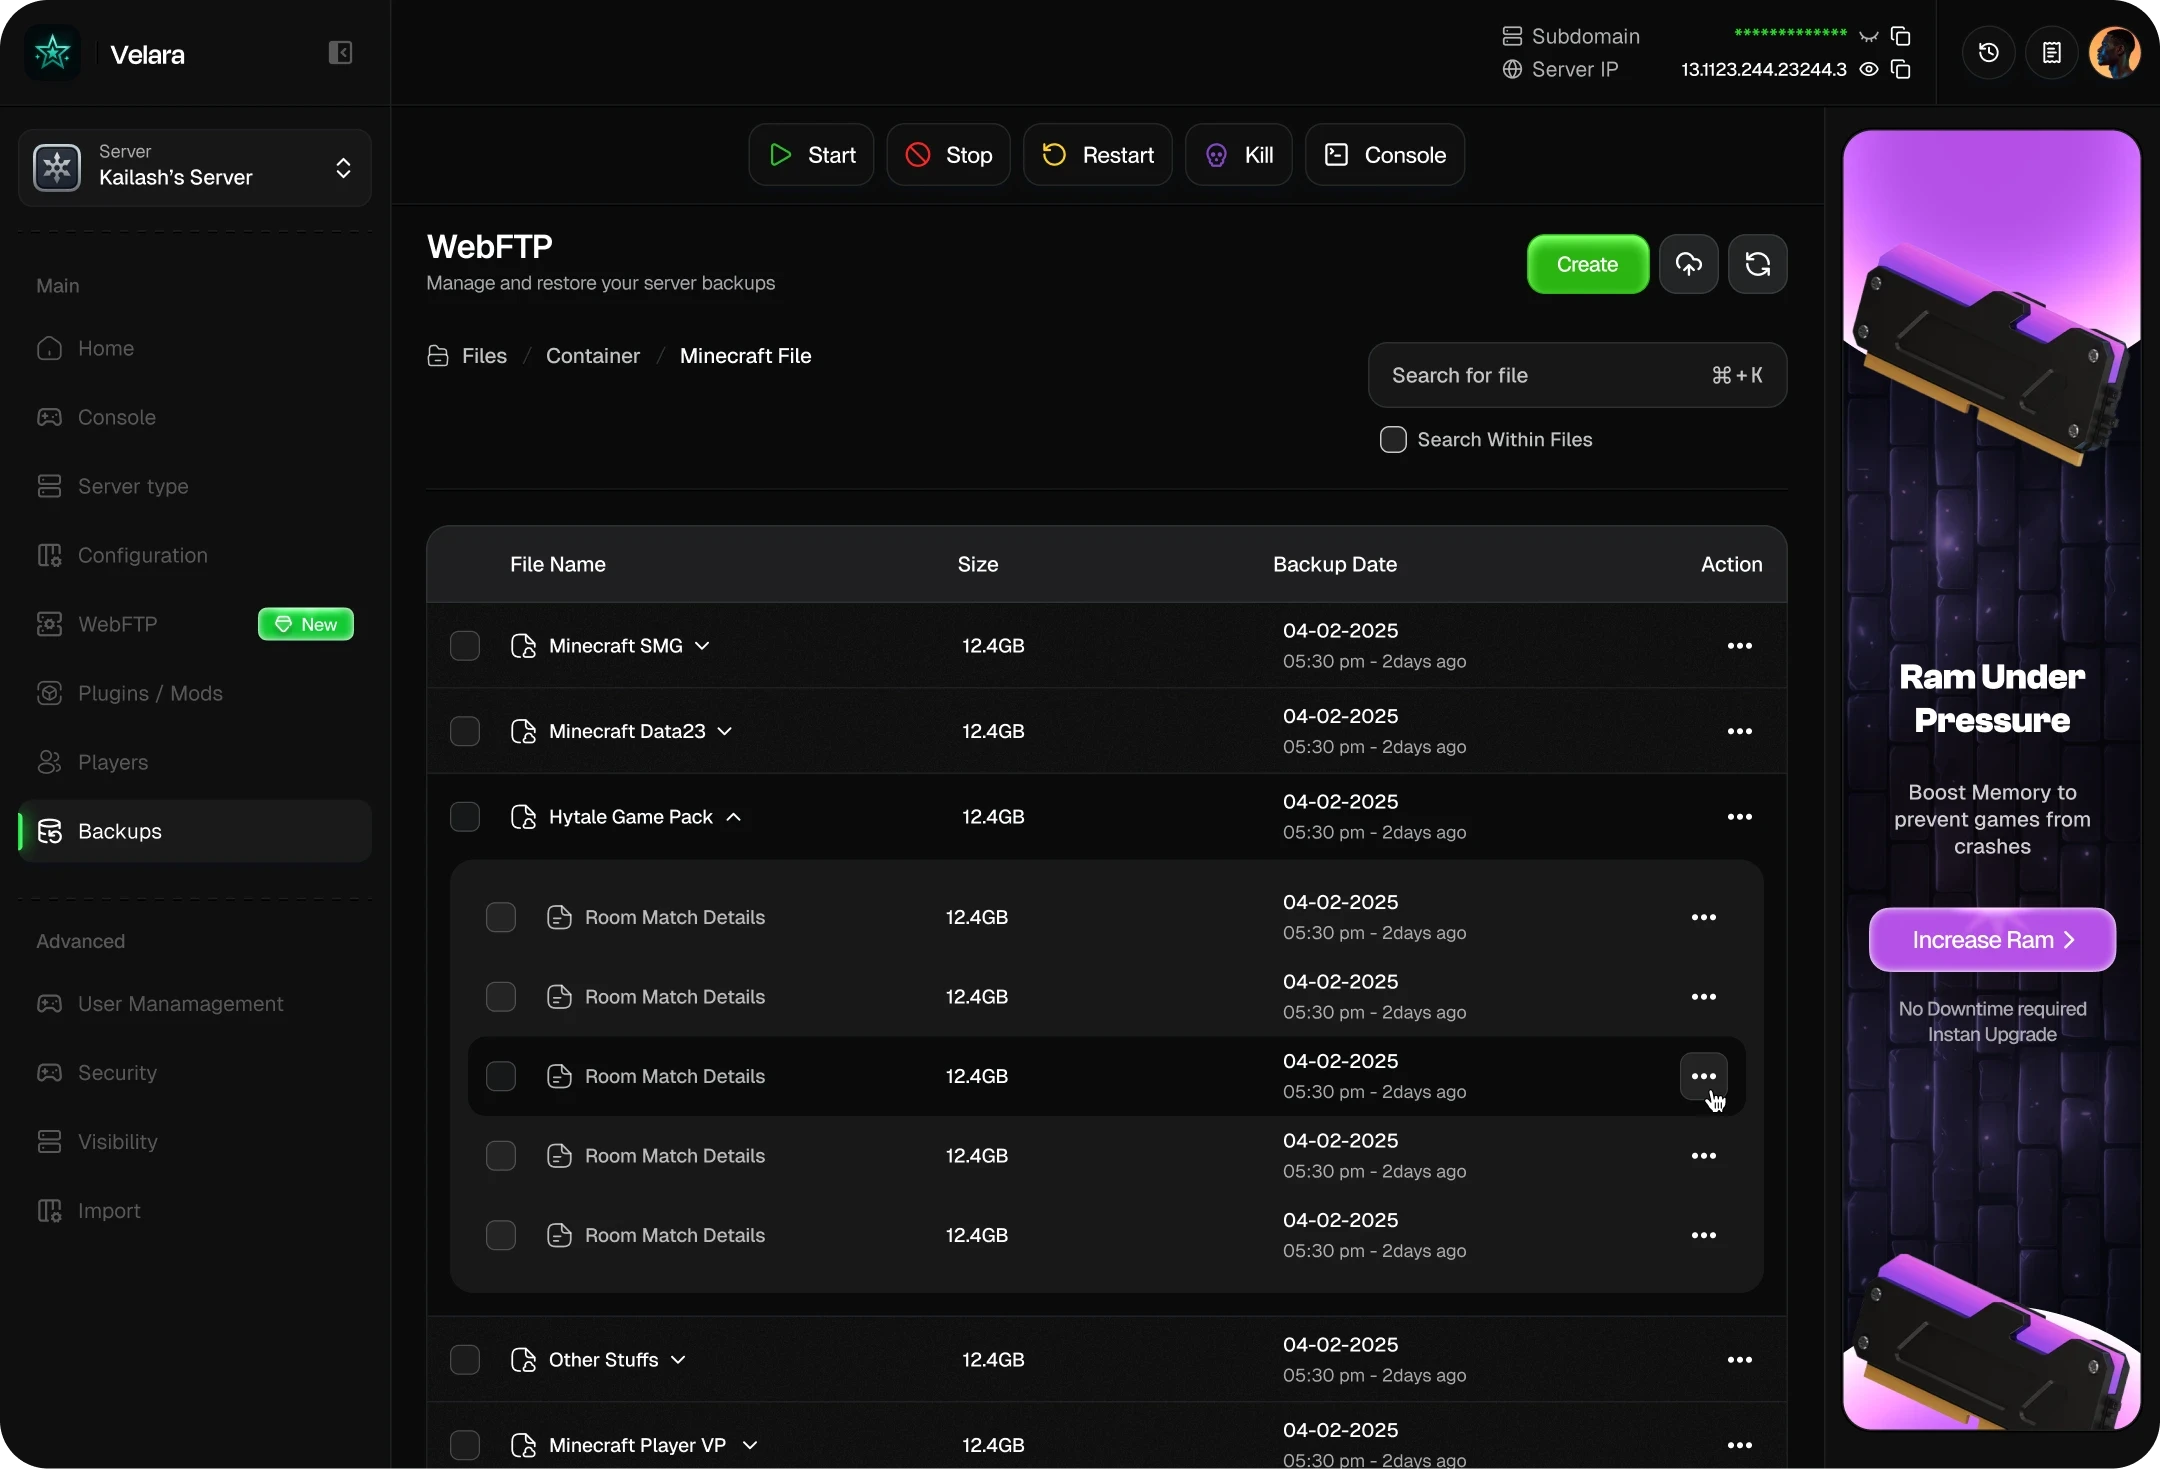2160x1469 pixels.
Task: Open first Room Match Details action menu
Action: pos(1704,917)
